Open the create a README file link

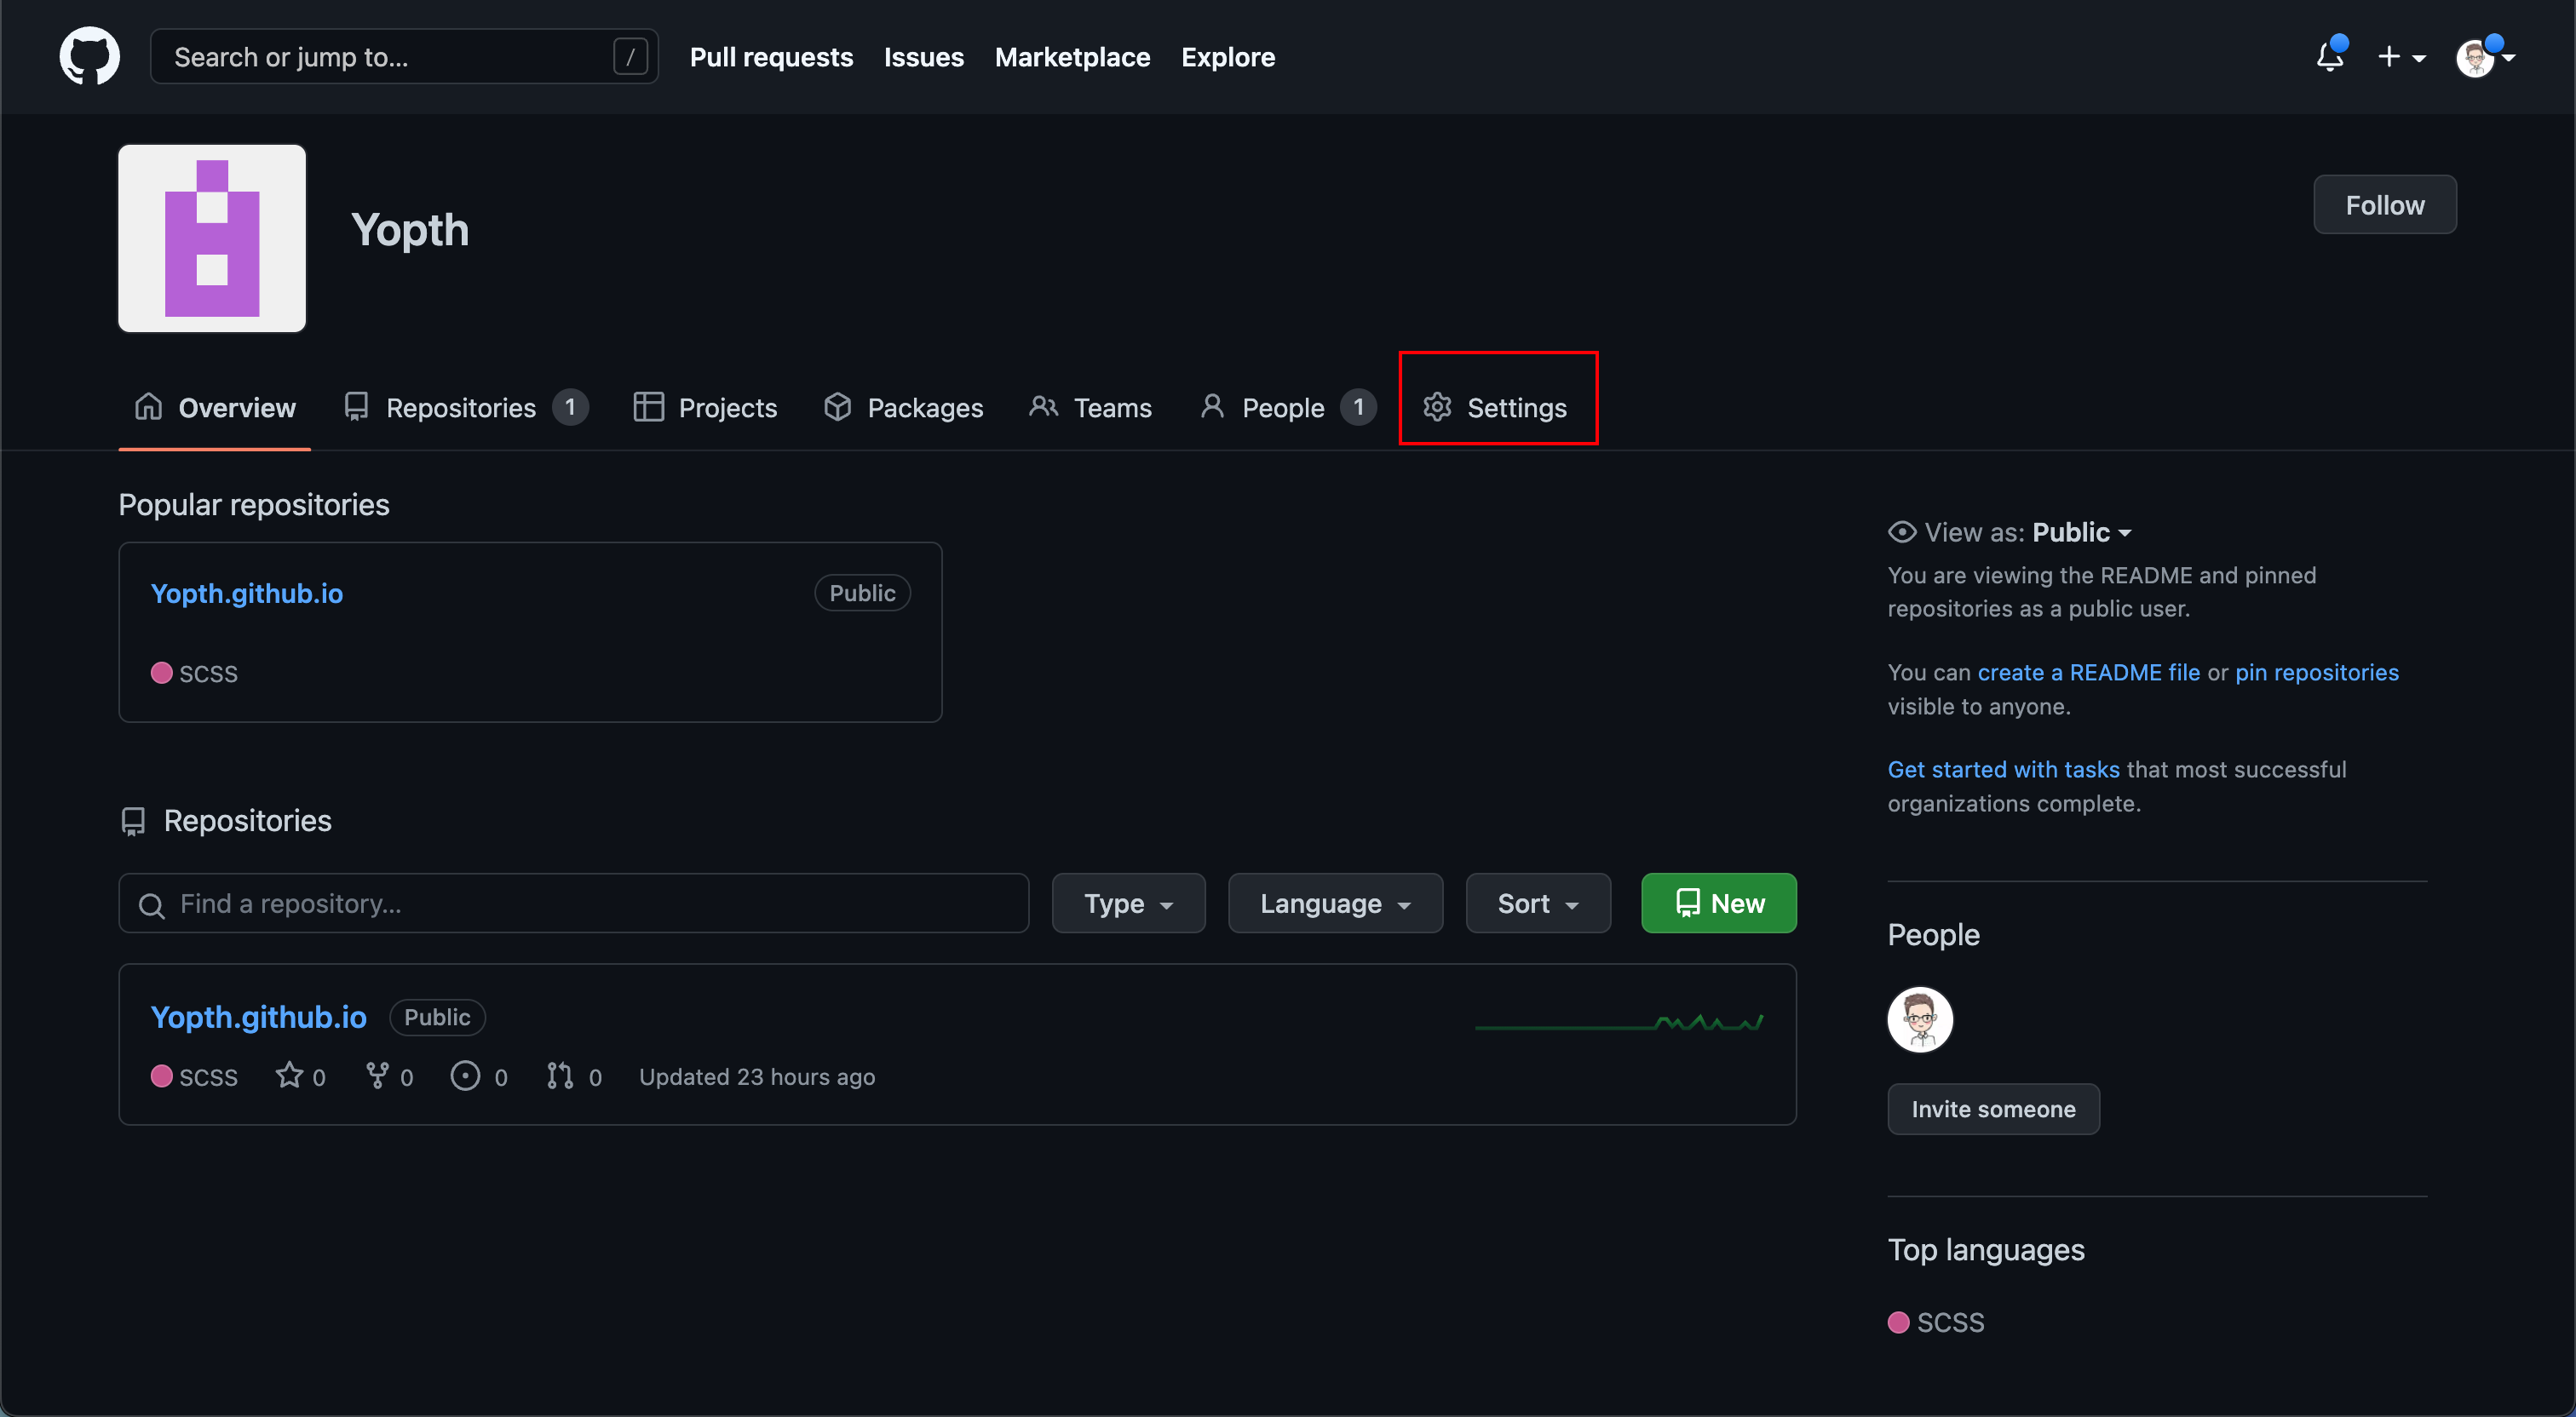(x=2088, y=672)
